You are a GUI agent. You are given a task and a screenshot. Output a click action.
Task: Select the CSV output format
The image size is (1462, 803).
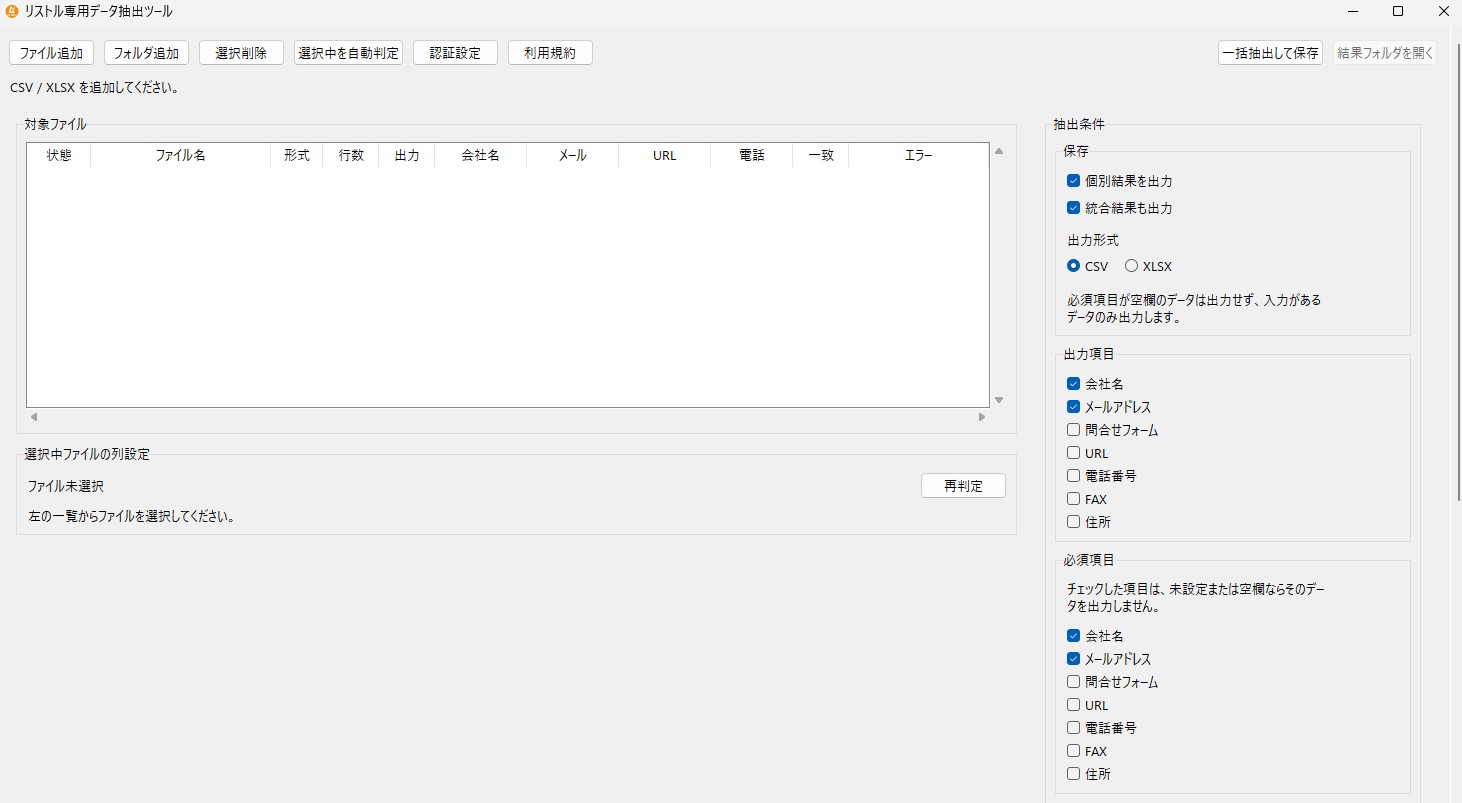[x=1073, y=266]
